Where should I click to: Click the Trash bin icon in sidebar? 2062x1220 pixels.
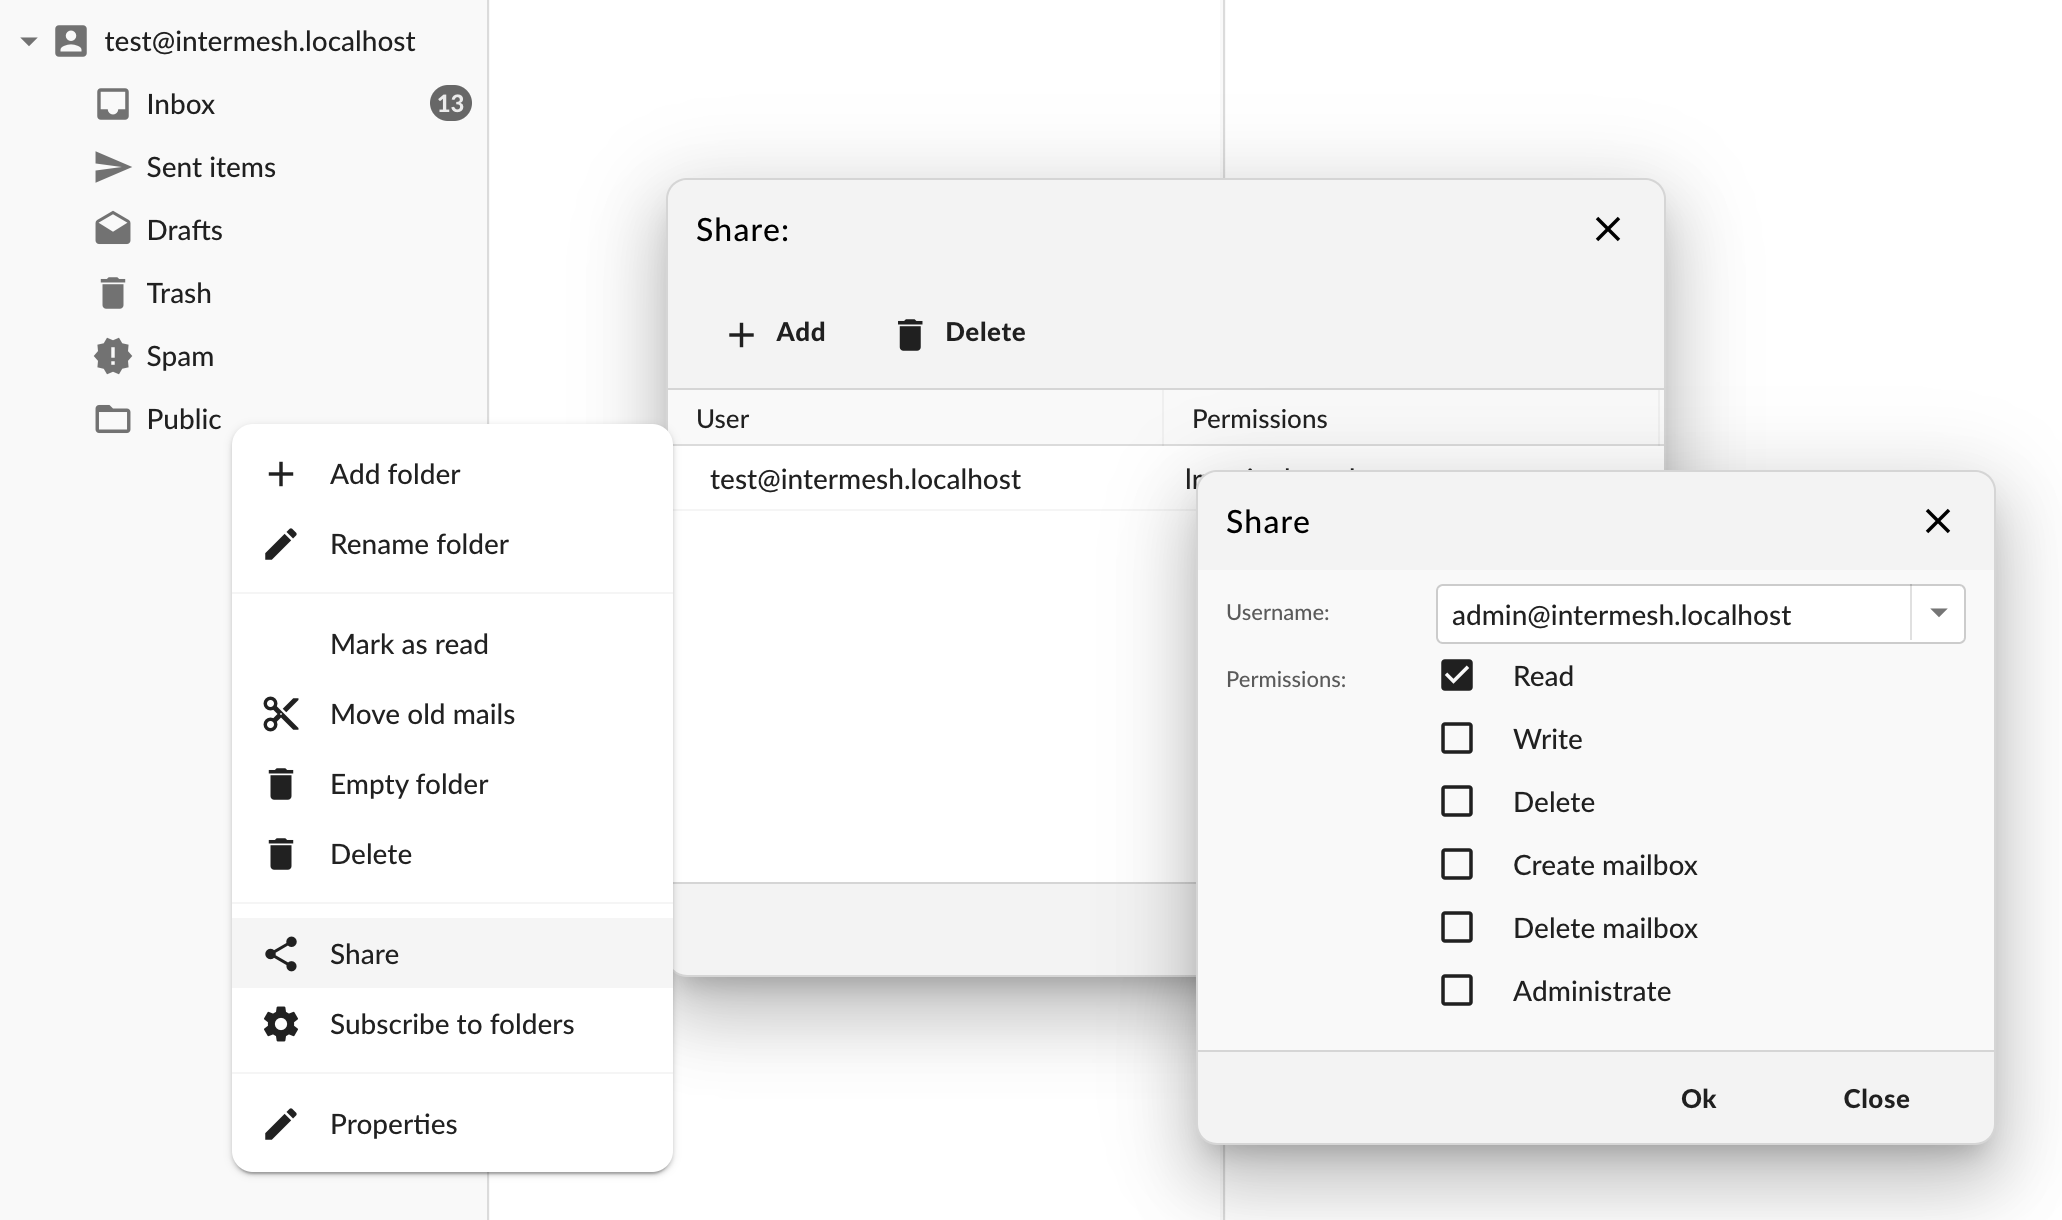click(x=113, y=293)
